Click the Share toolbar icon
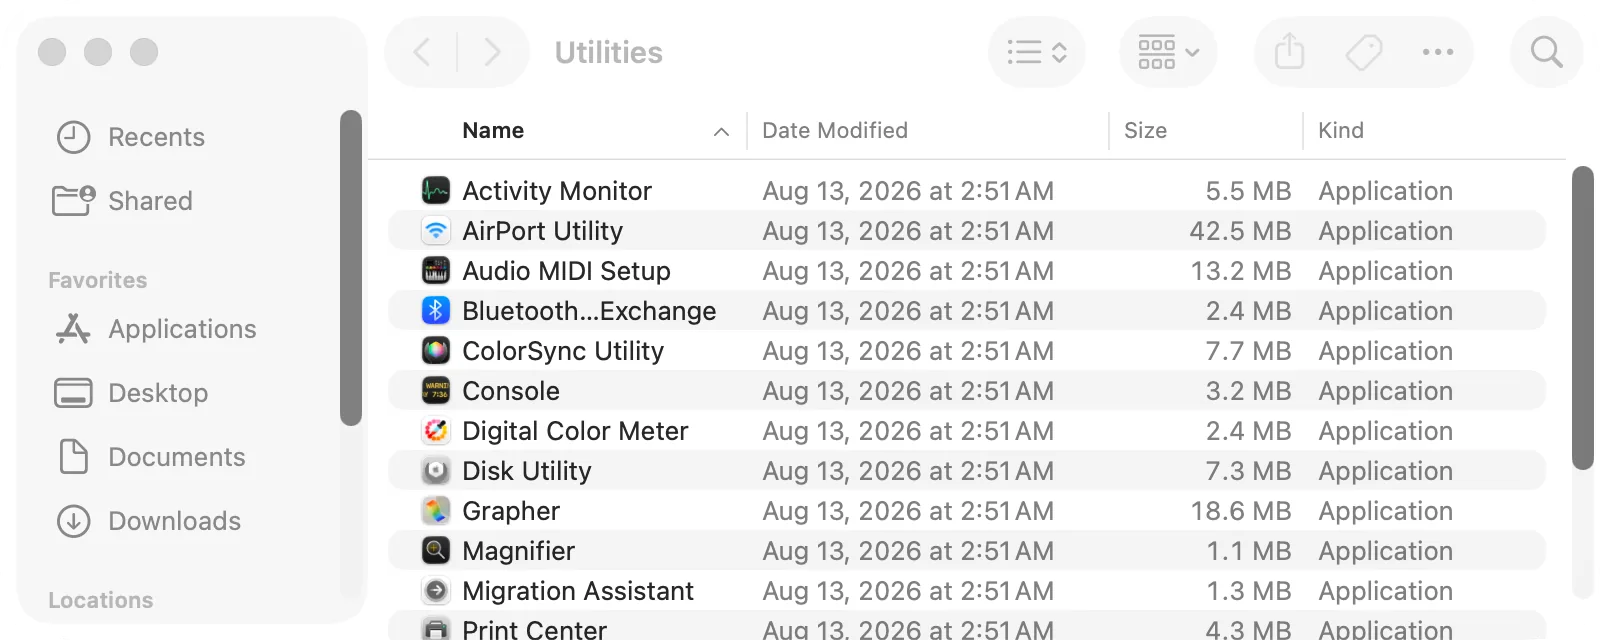 [x=1289, y=52]
